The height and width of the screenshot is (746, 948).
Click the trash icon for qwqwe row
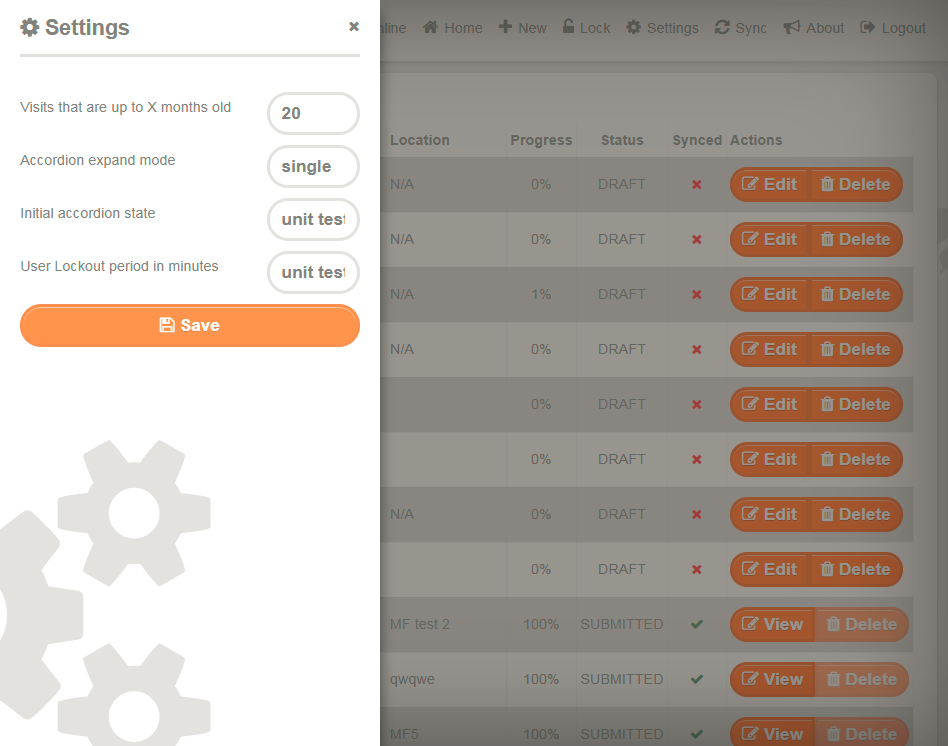(833, 680)
